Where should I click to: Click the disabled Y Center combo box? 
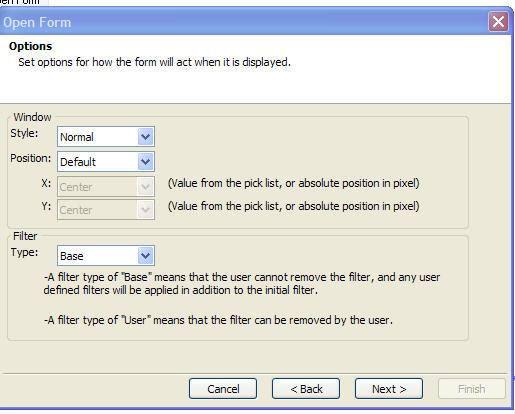point(106,210)
